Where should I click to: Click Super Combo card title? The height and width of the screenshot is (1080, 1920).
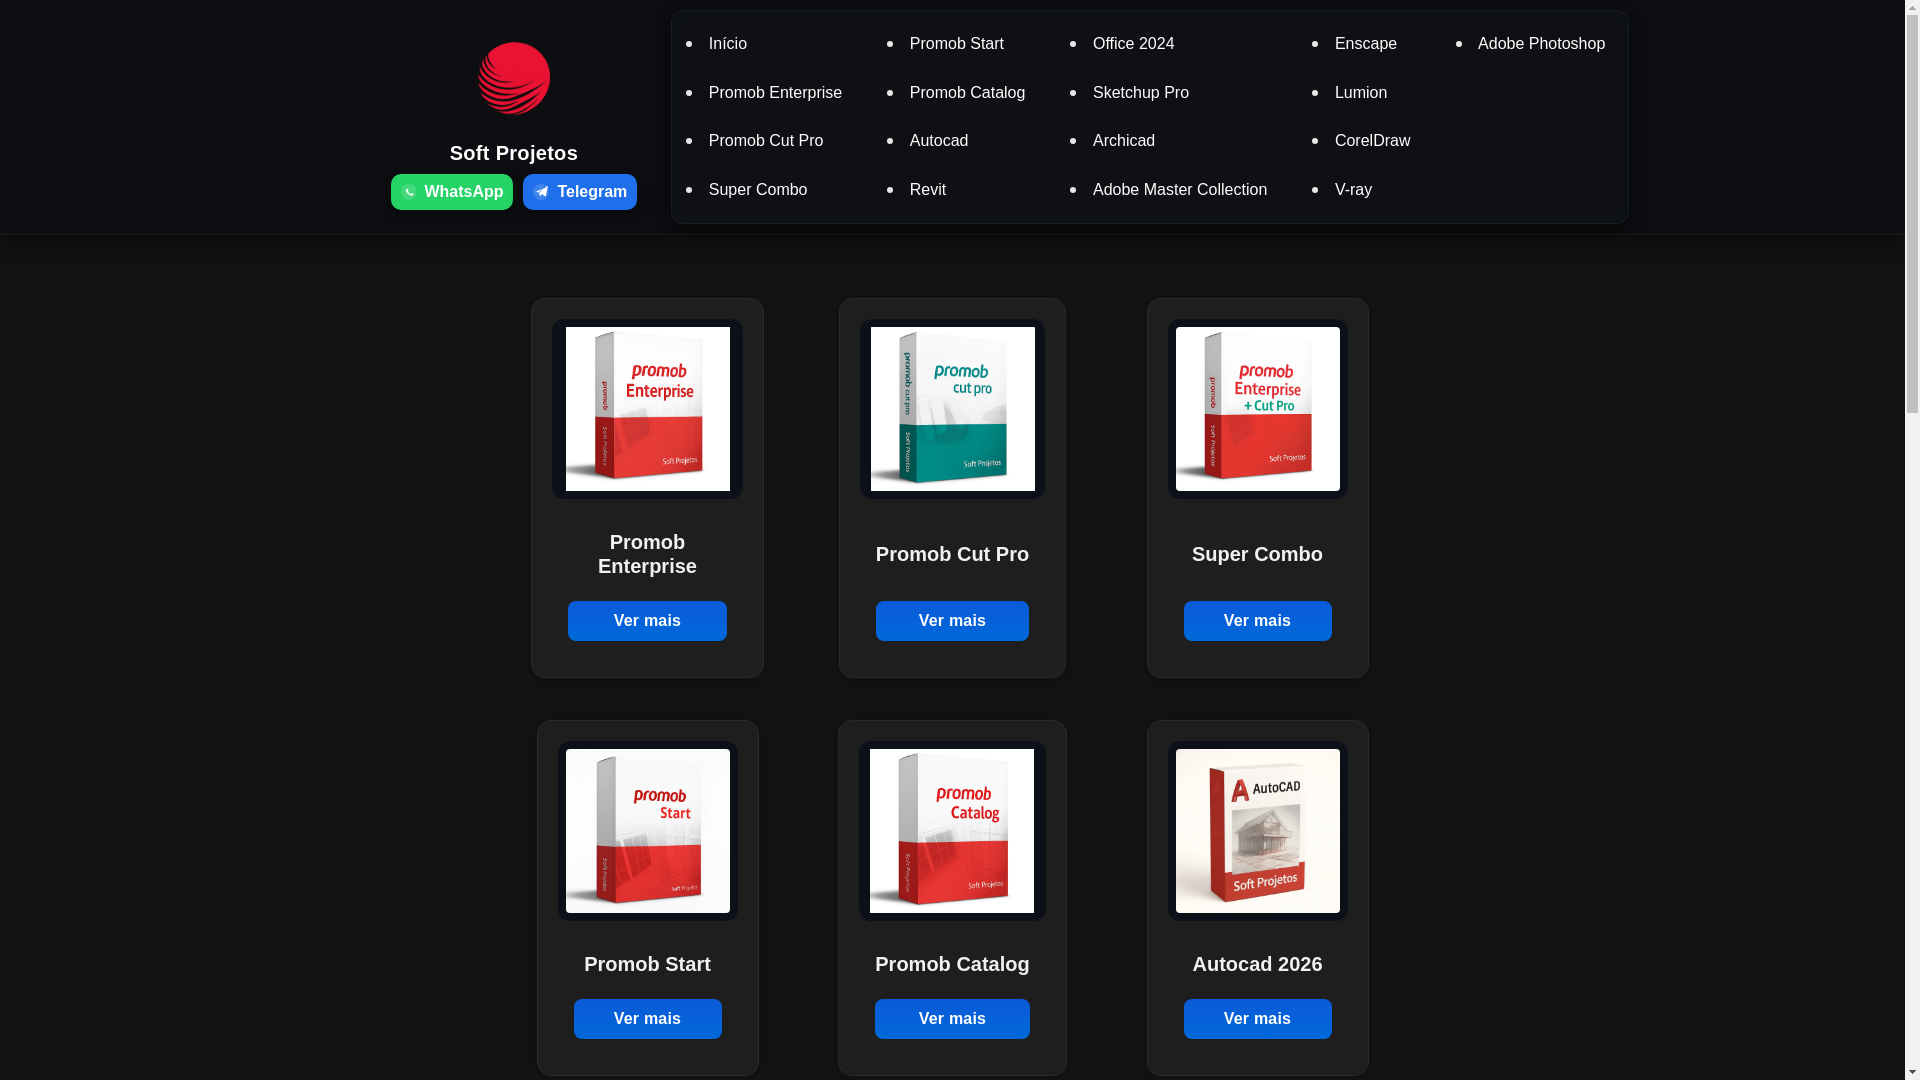[1257, 554]
